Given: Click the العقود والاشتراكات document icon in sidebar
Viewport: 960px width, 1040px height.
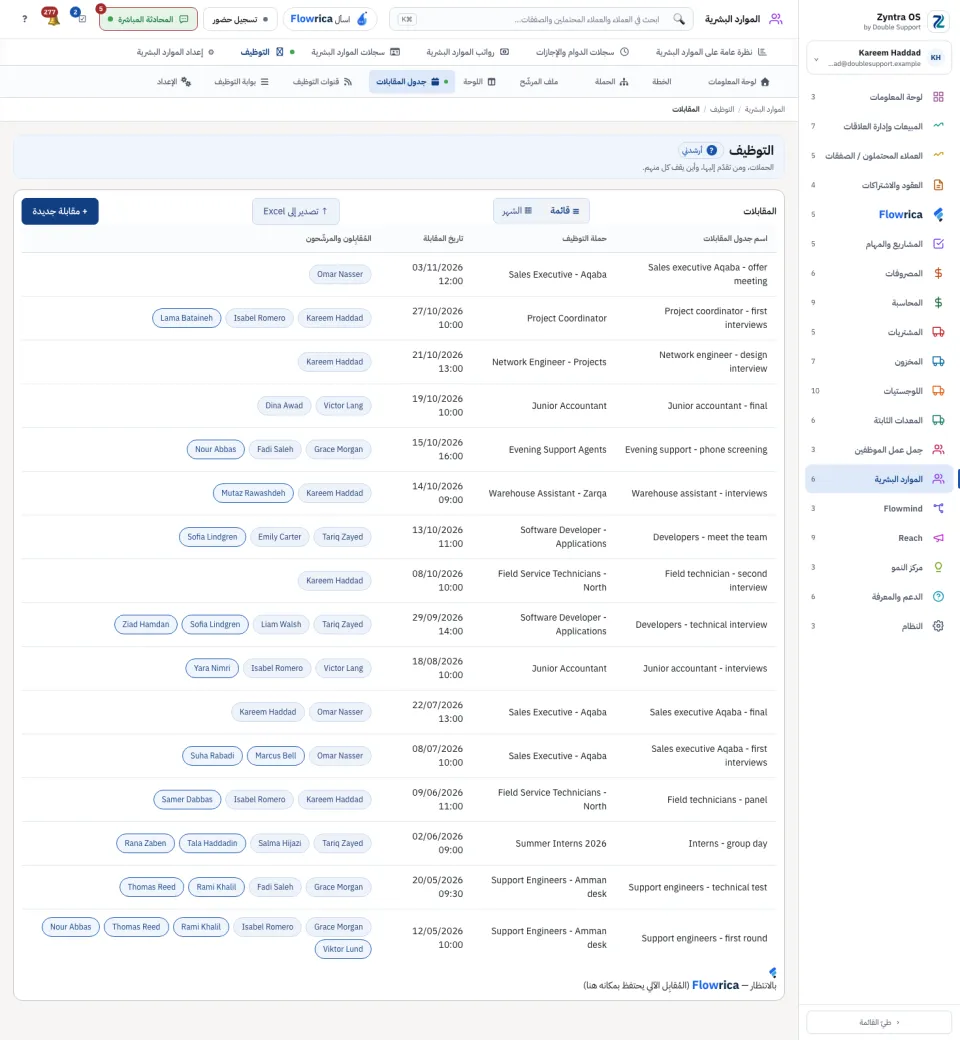Looking at the screenshot, I should (x=938, y=185).
